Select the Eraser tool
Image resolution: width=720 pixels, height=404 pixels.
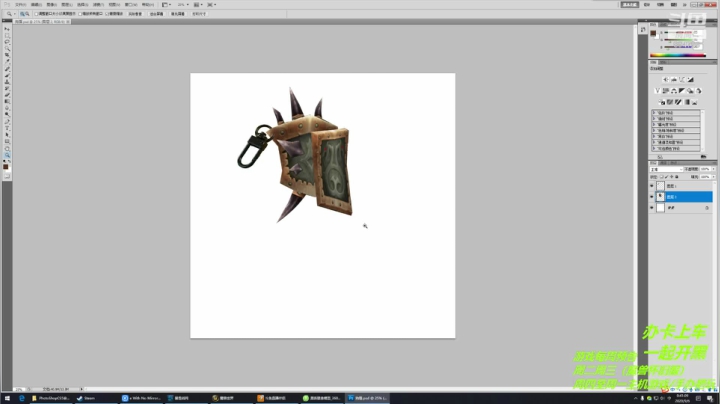(7, 95)
